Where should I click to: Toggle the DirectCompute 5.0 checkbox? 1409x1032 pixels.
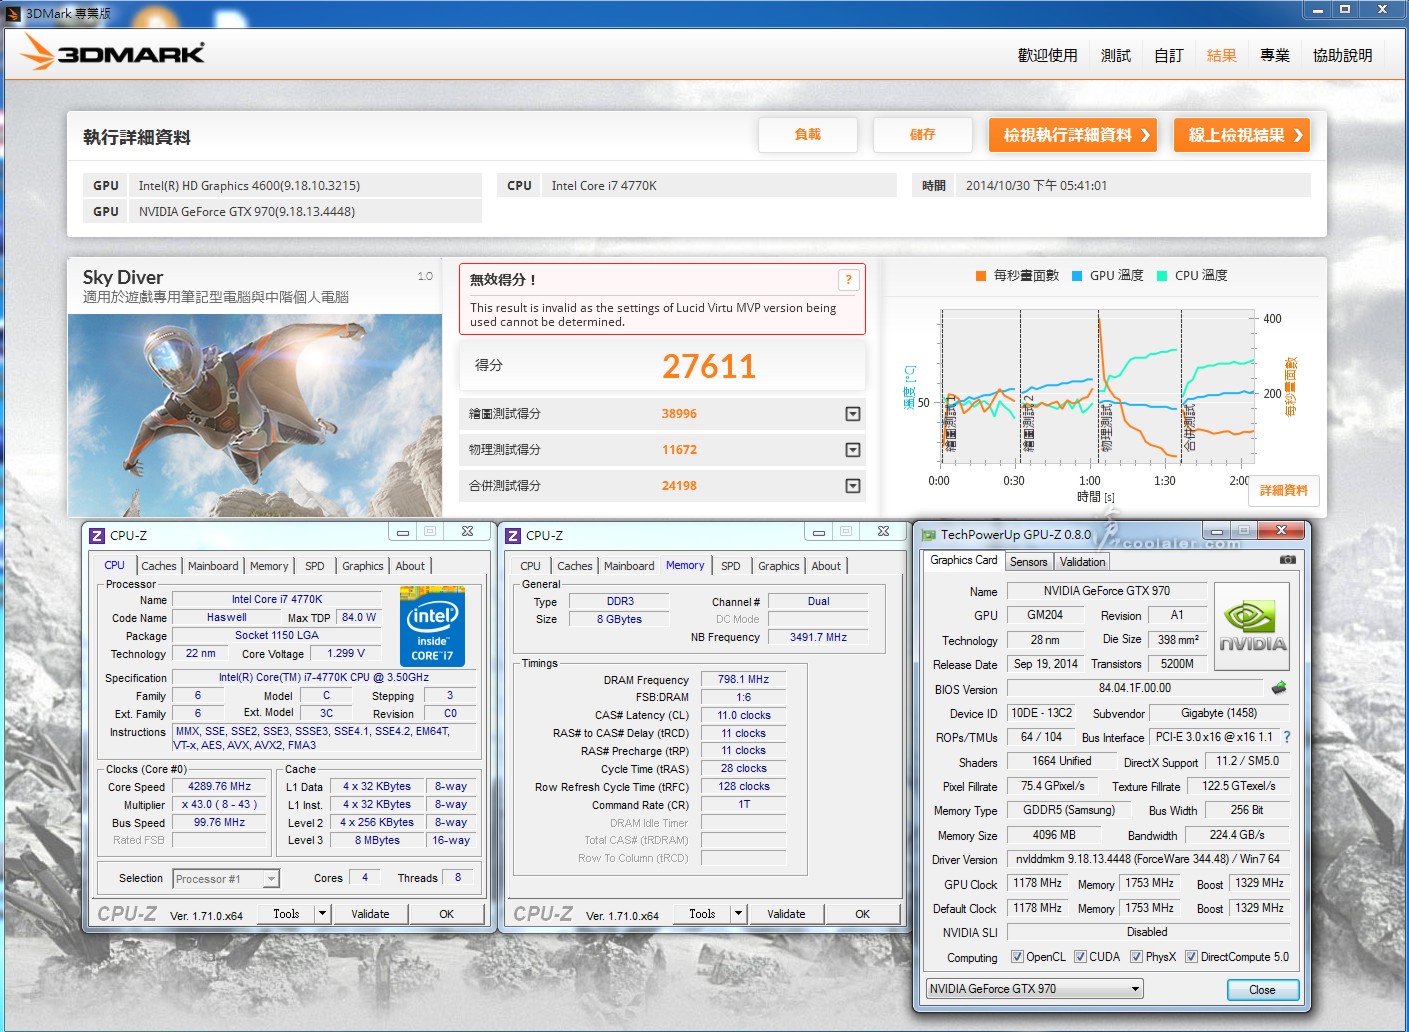tap(1191, 957)
